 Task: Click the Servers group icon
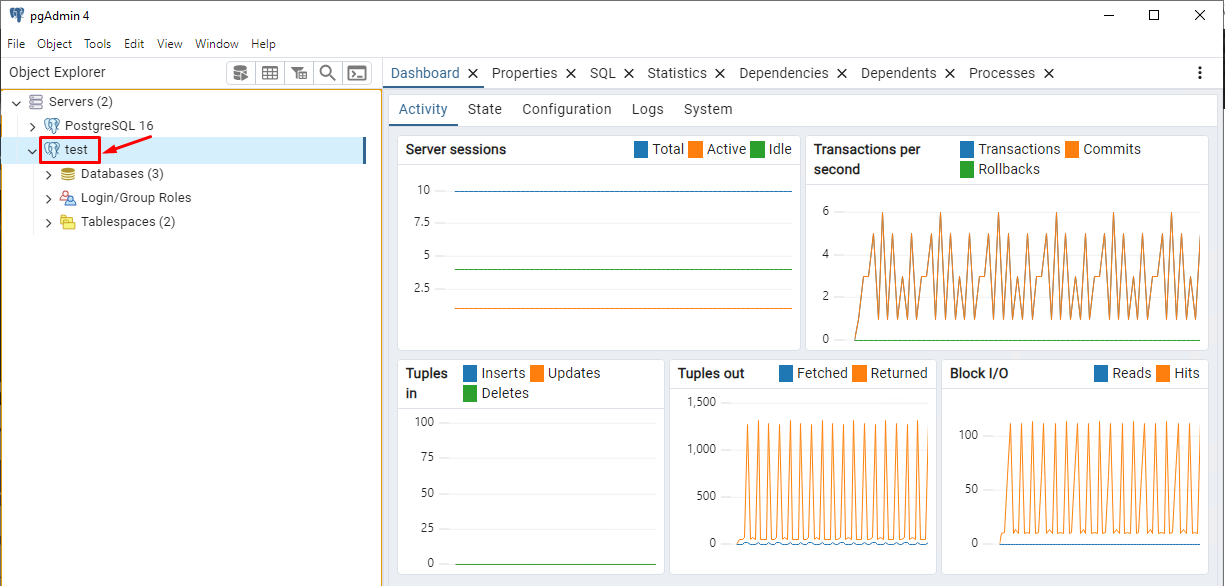[x=36, y=102]
